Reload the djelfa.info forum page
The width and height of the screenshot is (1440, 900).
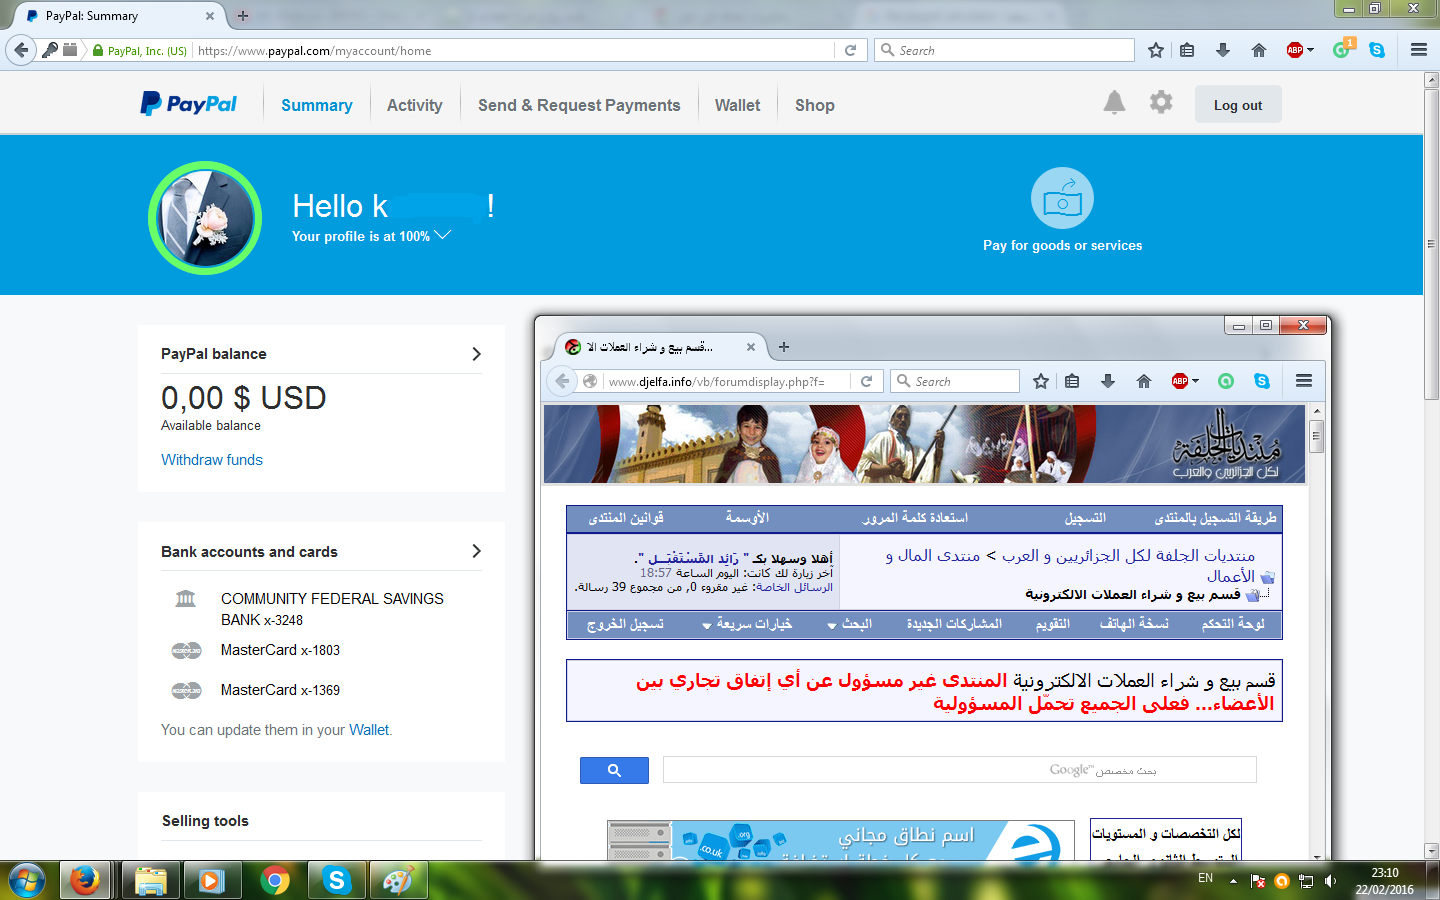[x=866, y=381]
